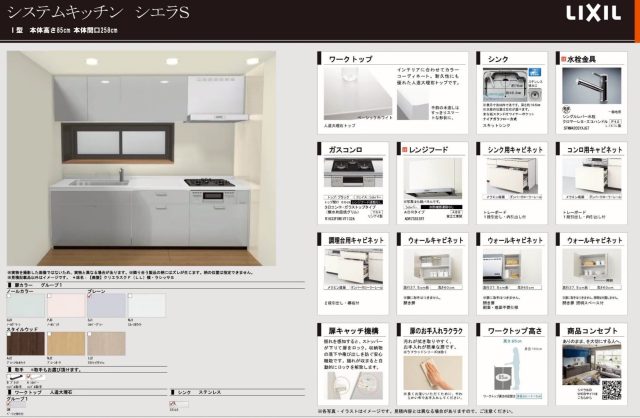
Task: Uncheck the silver handle option checkbox
Action: click(30, 375)
